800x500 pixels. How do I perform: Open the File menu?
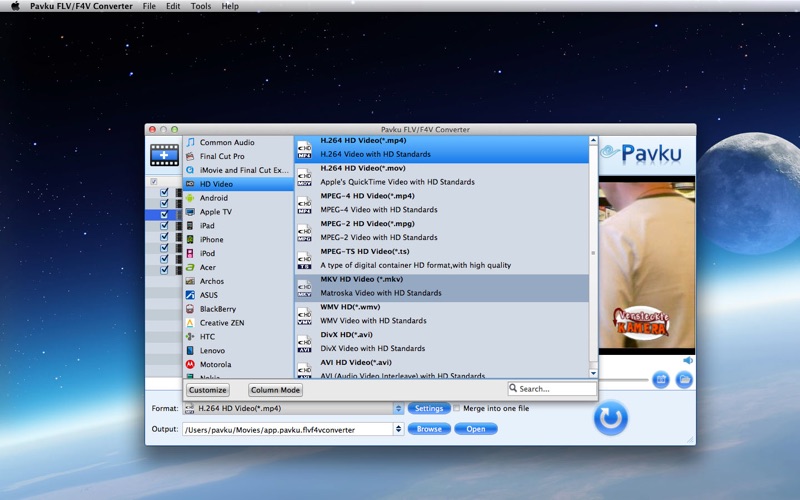(149, 6)
